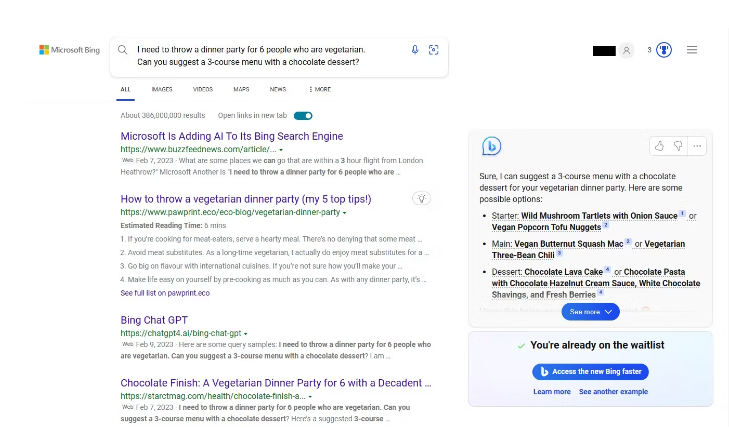The width and height of the screenshot is (729, 428).
Task: Like the chat answer with thumbs up
Action: (659, 146)
